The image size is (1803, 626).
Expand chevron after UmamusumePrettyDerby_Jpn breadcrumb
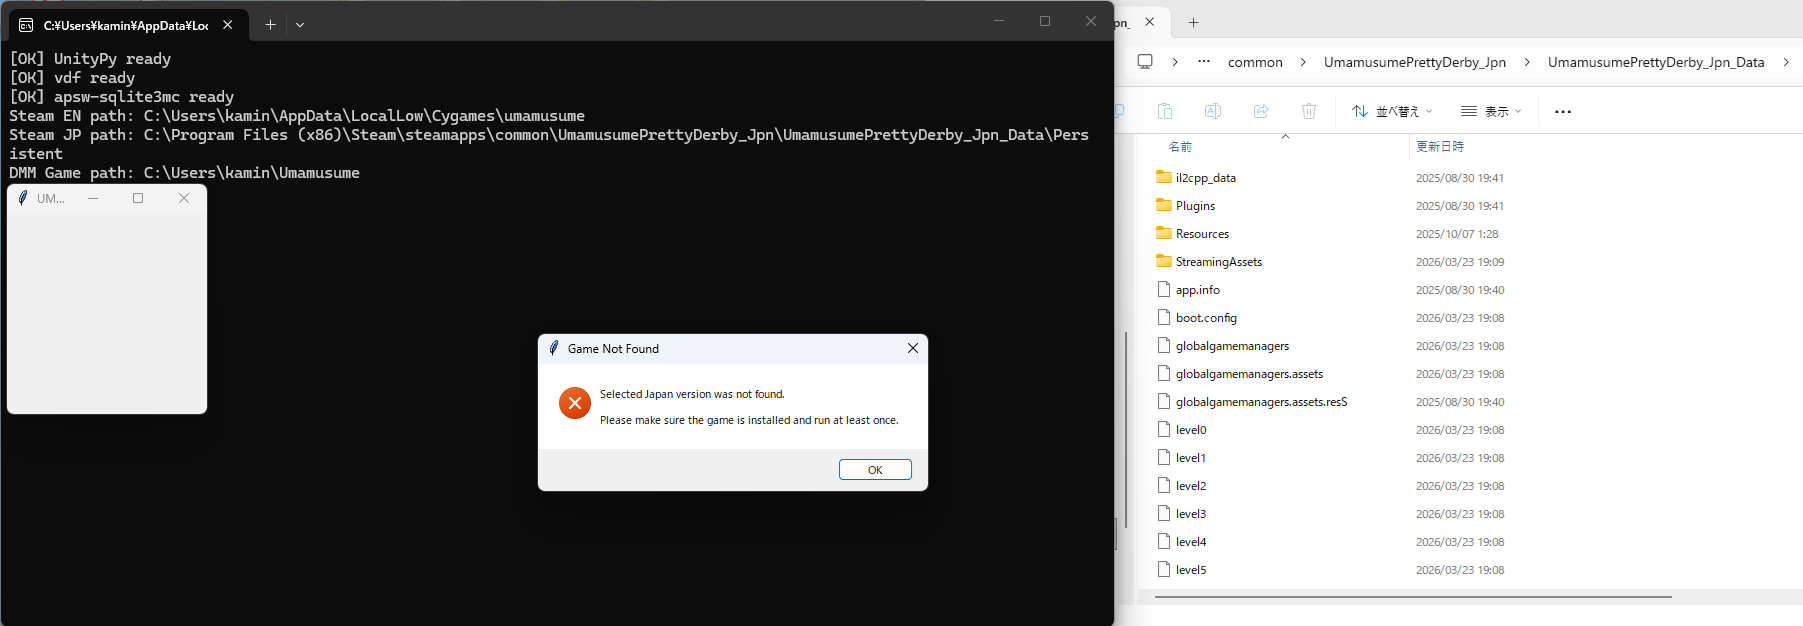[x=1527, y=62]
